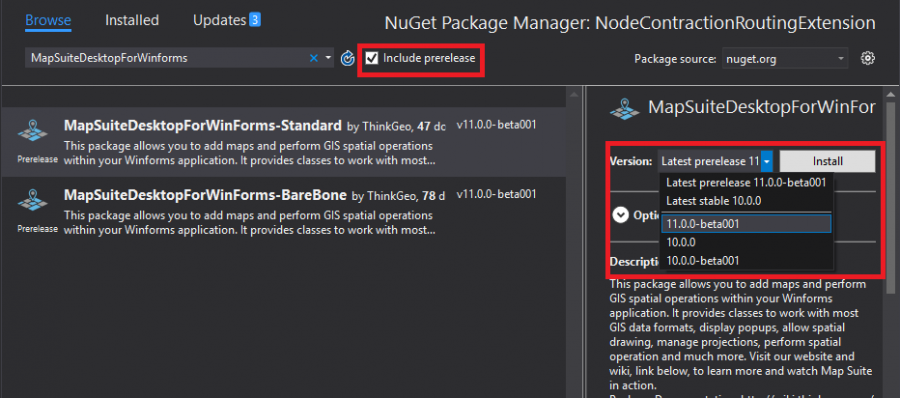Choose Latest prerelease 11.0.0-beta001 option

point(746,183)
